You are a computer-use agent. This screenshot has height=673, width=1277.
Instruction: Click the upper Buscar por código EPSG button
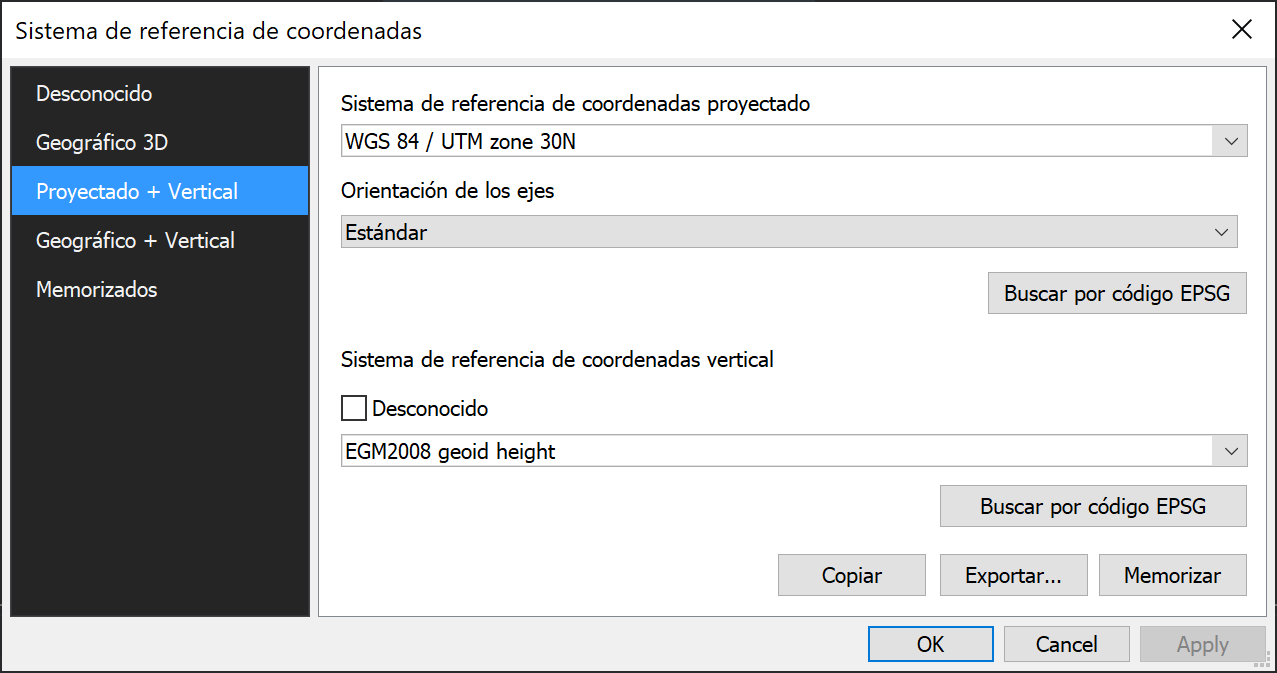click(1117, 294)
